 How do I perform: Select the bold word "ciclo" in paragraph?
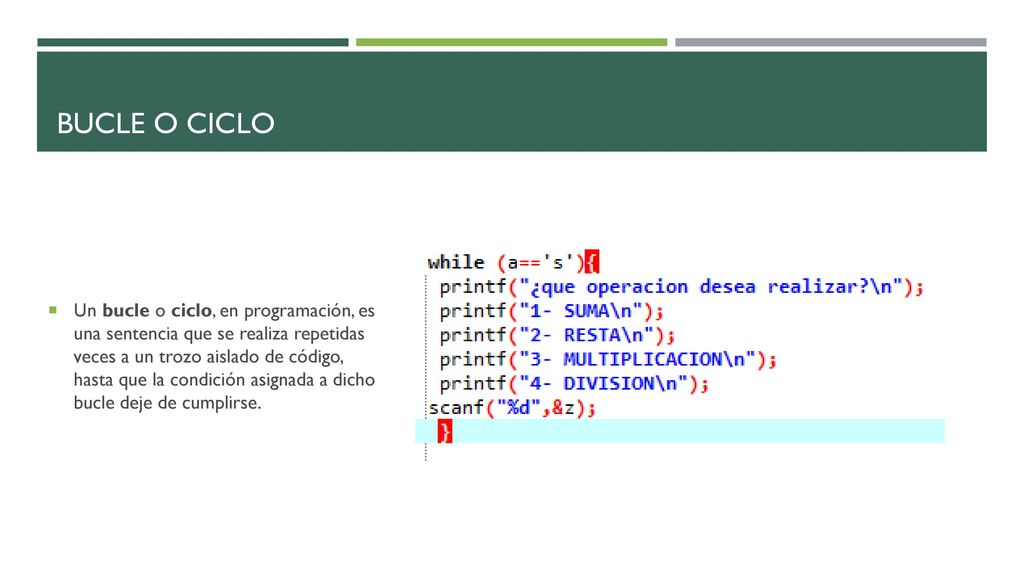click(x=191, y=310)
